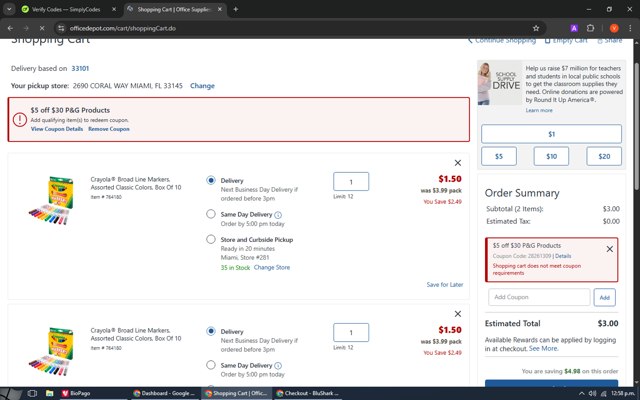640x400 pixels.
Task: Open the purple A extension
Action: pos(574,28)
